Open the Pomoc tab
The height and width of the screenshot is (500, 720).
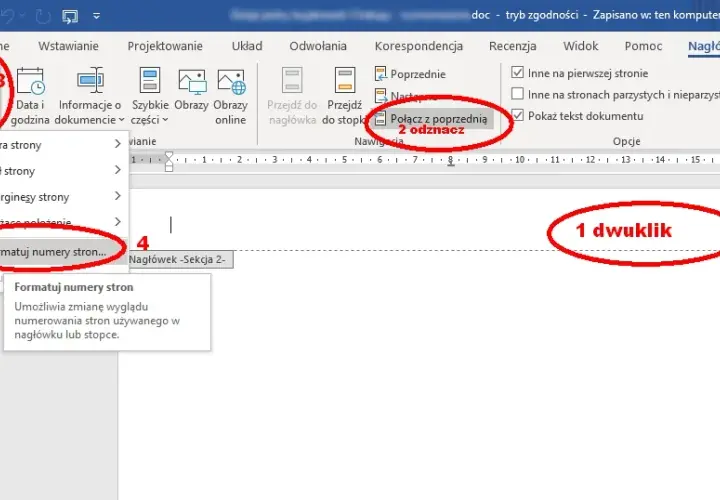pos(643,46)
